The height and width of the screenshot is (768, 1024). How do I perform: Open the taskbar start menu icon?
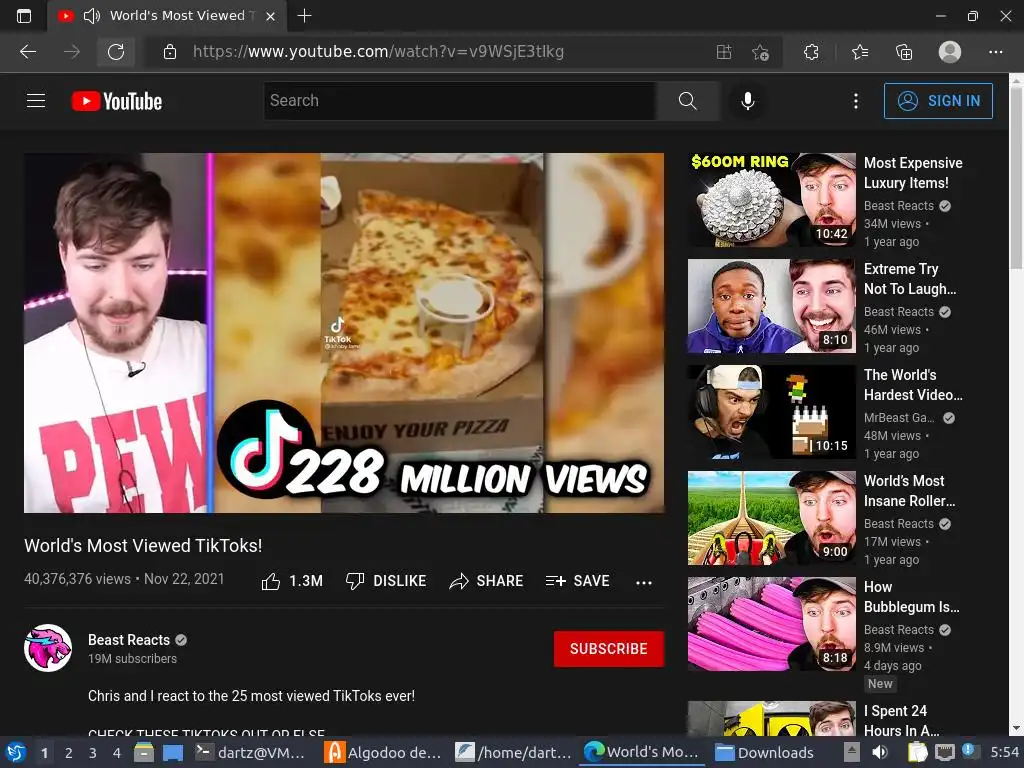coord(16,752)
